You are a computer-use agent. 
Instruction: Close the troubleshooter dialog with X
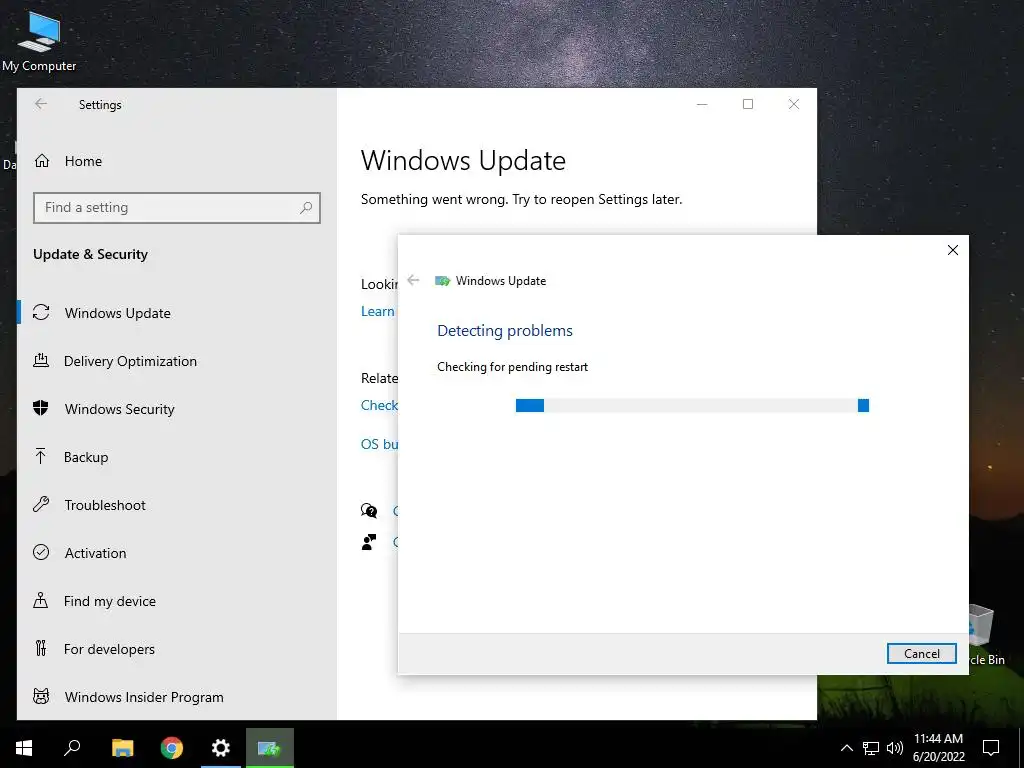tap(953, 250)
